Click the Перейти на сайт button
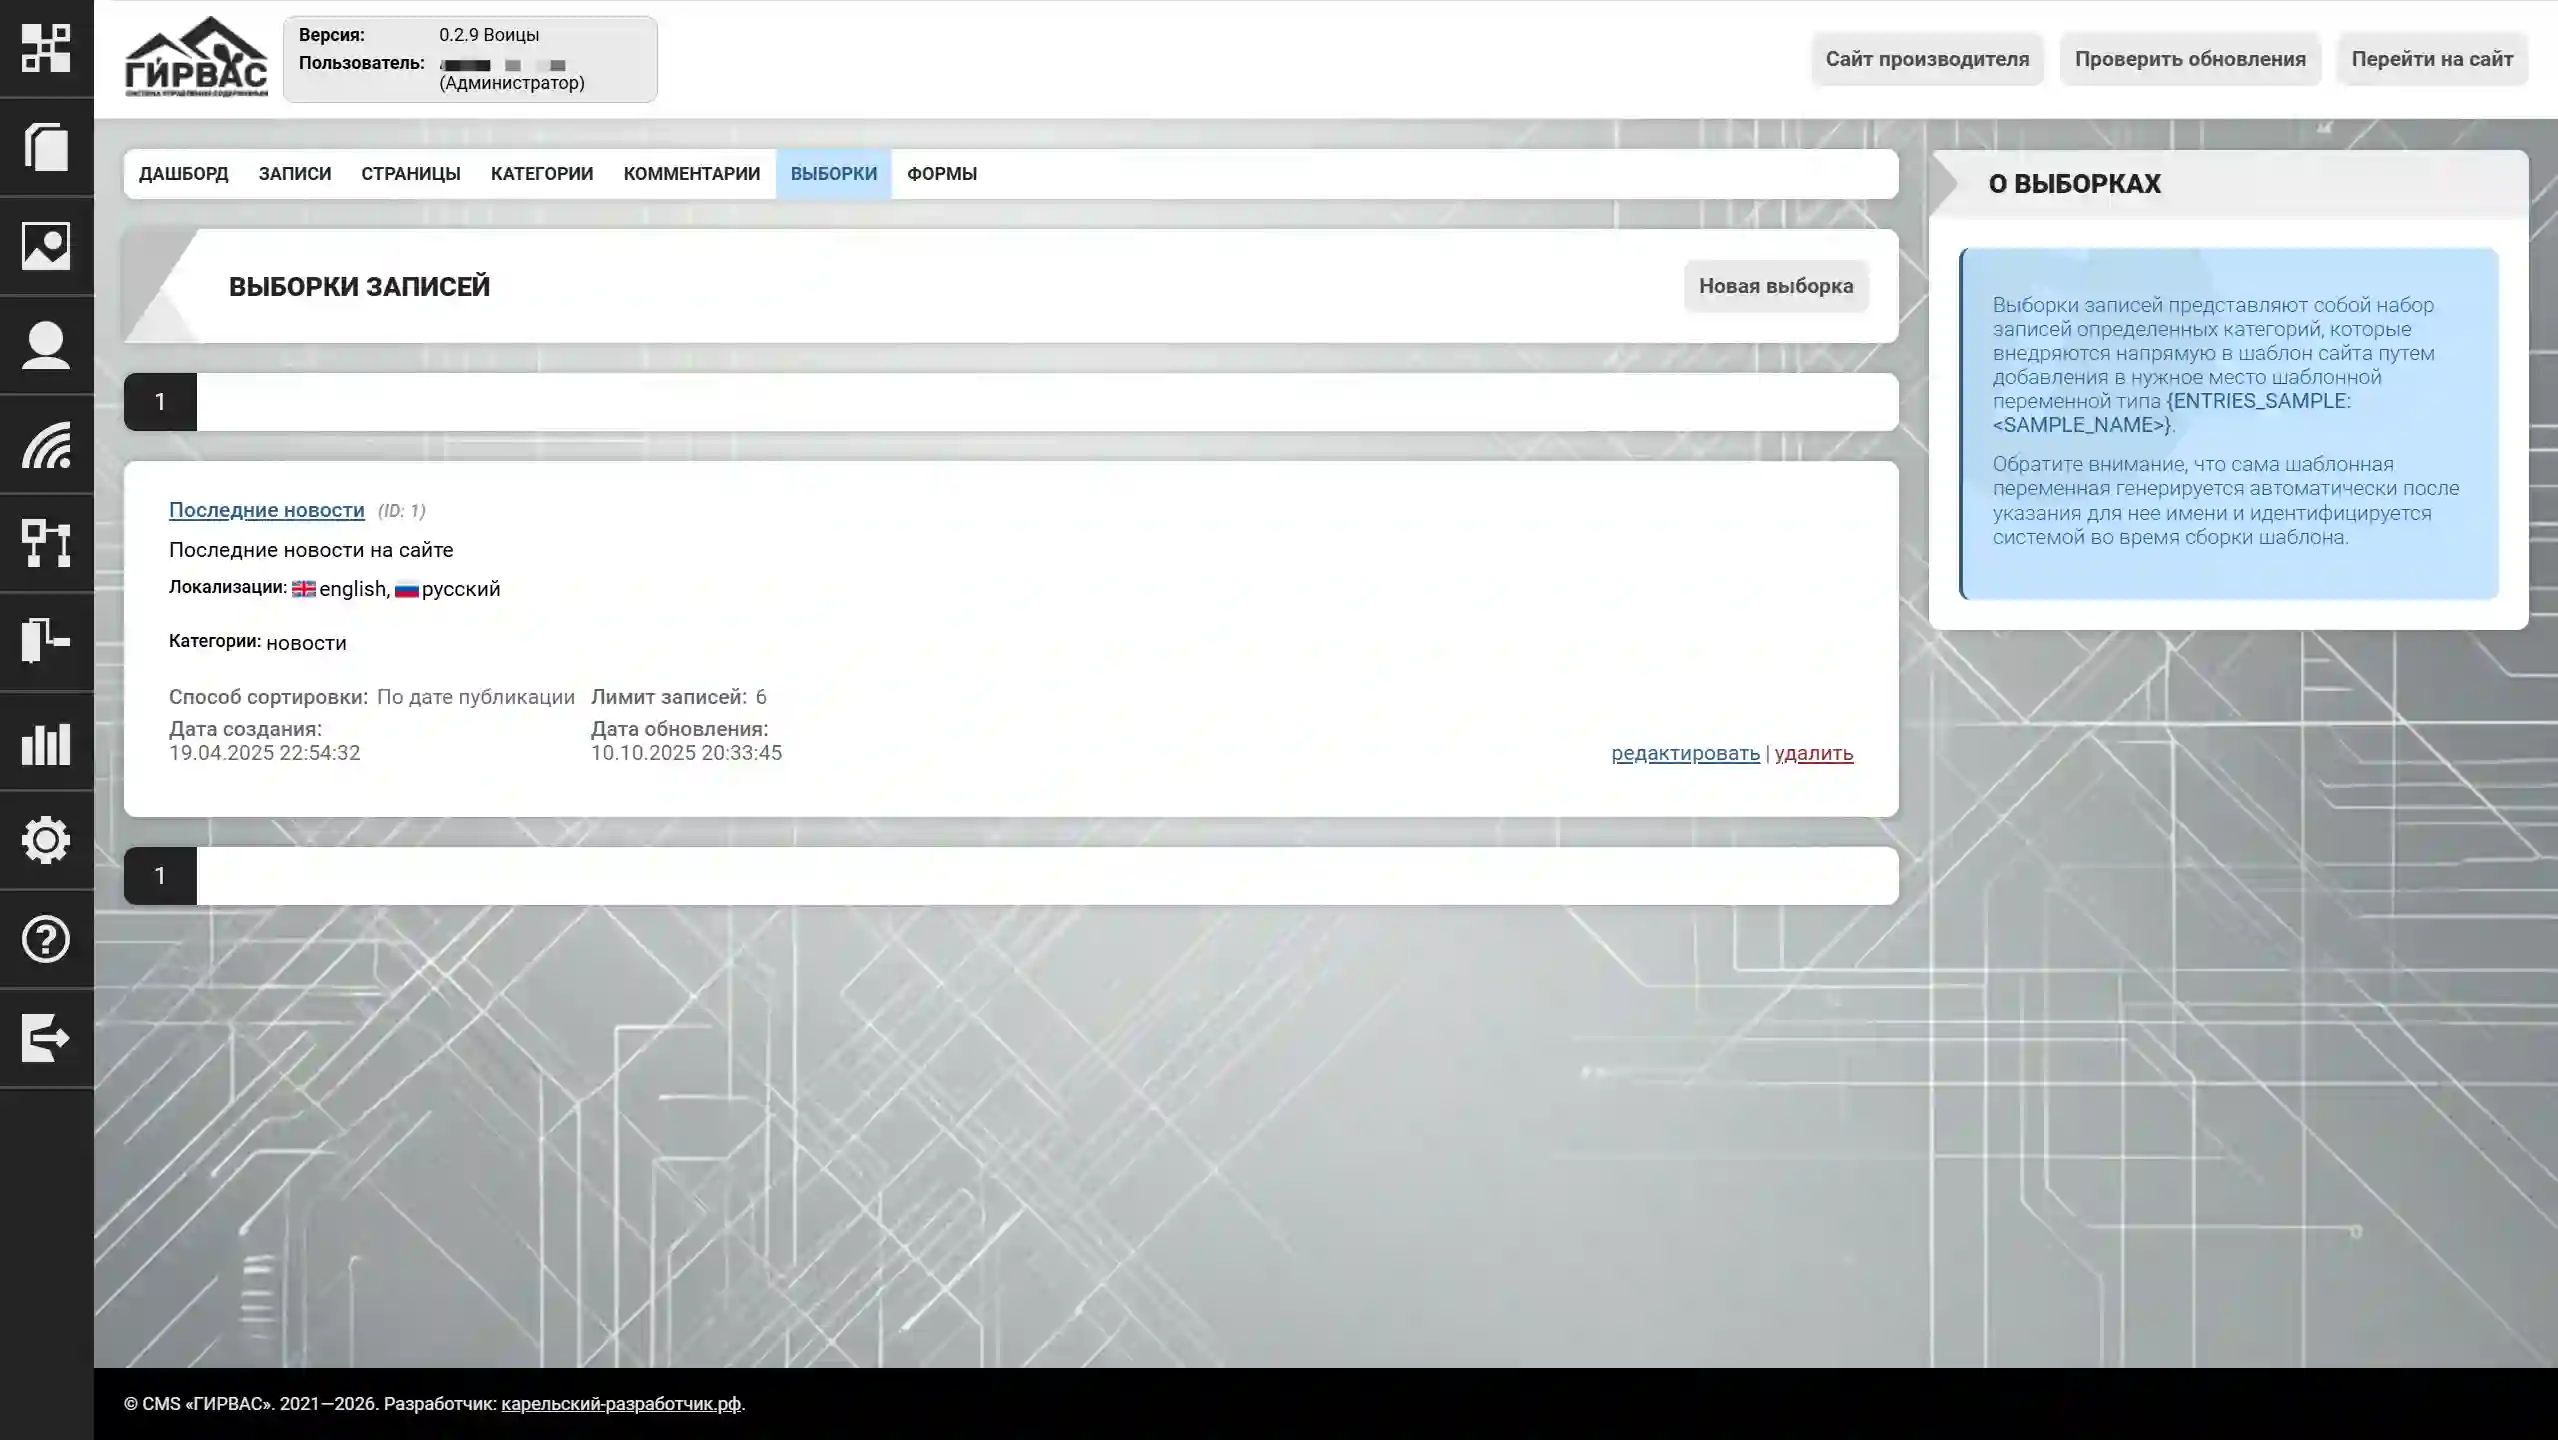 point(2431,59)
